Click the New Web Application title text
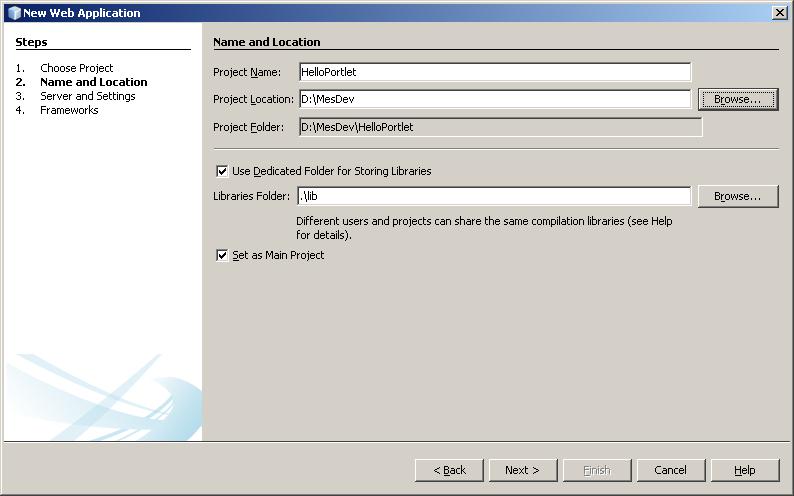The image size is (794, 496). point(82,13)
